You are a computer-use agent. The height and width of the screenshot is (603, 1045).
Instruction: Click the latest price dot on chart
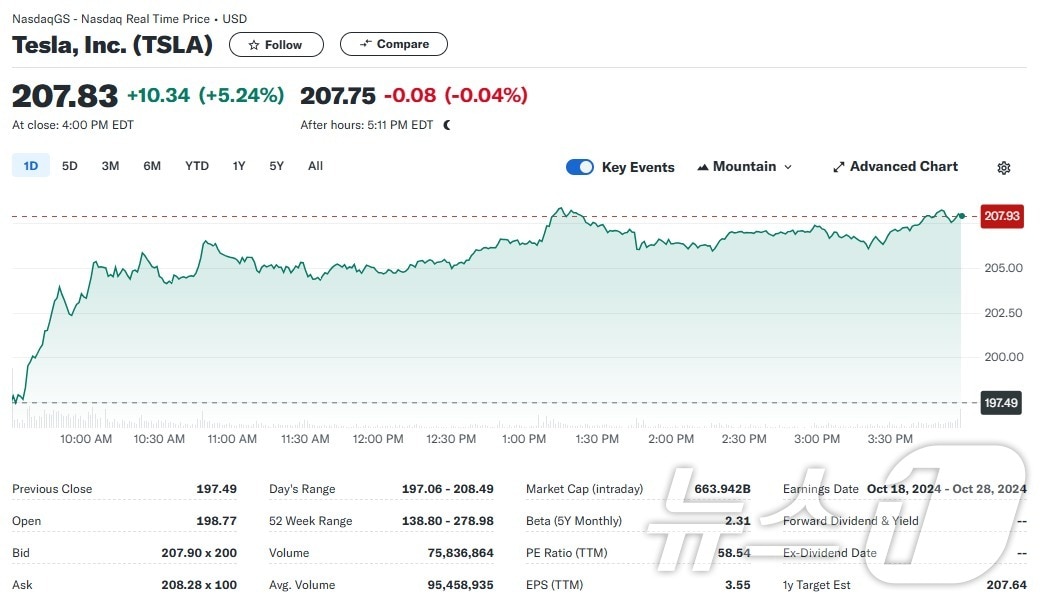point(961,216)
